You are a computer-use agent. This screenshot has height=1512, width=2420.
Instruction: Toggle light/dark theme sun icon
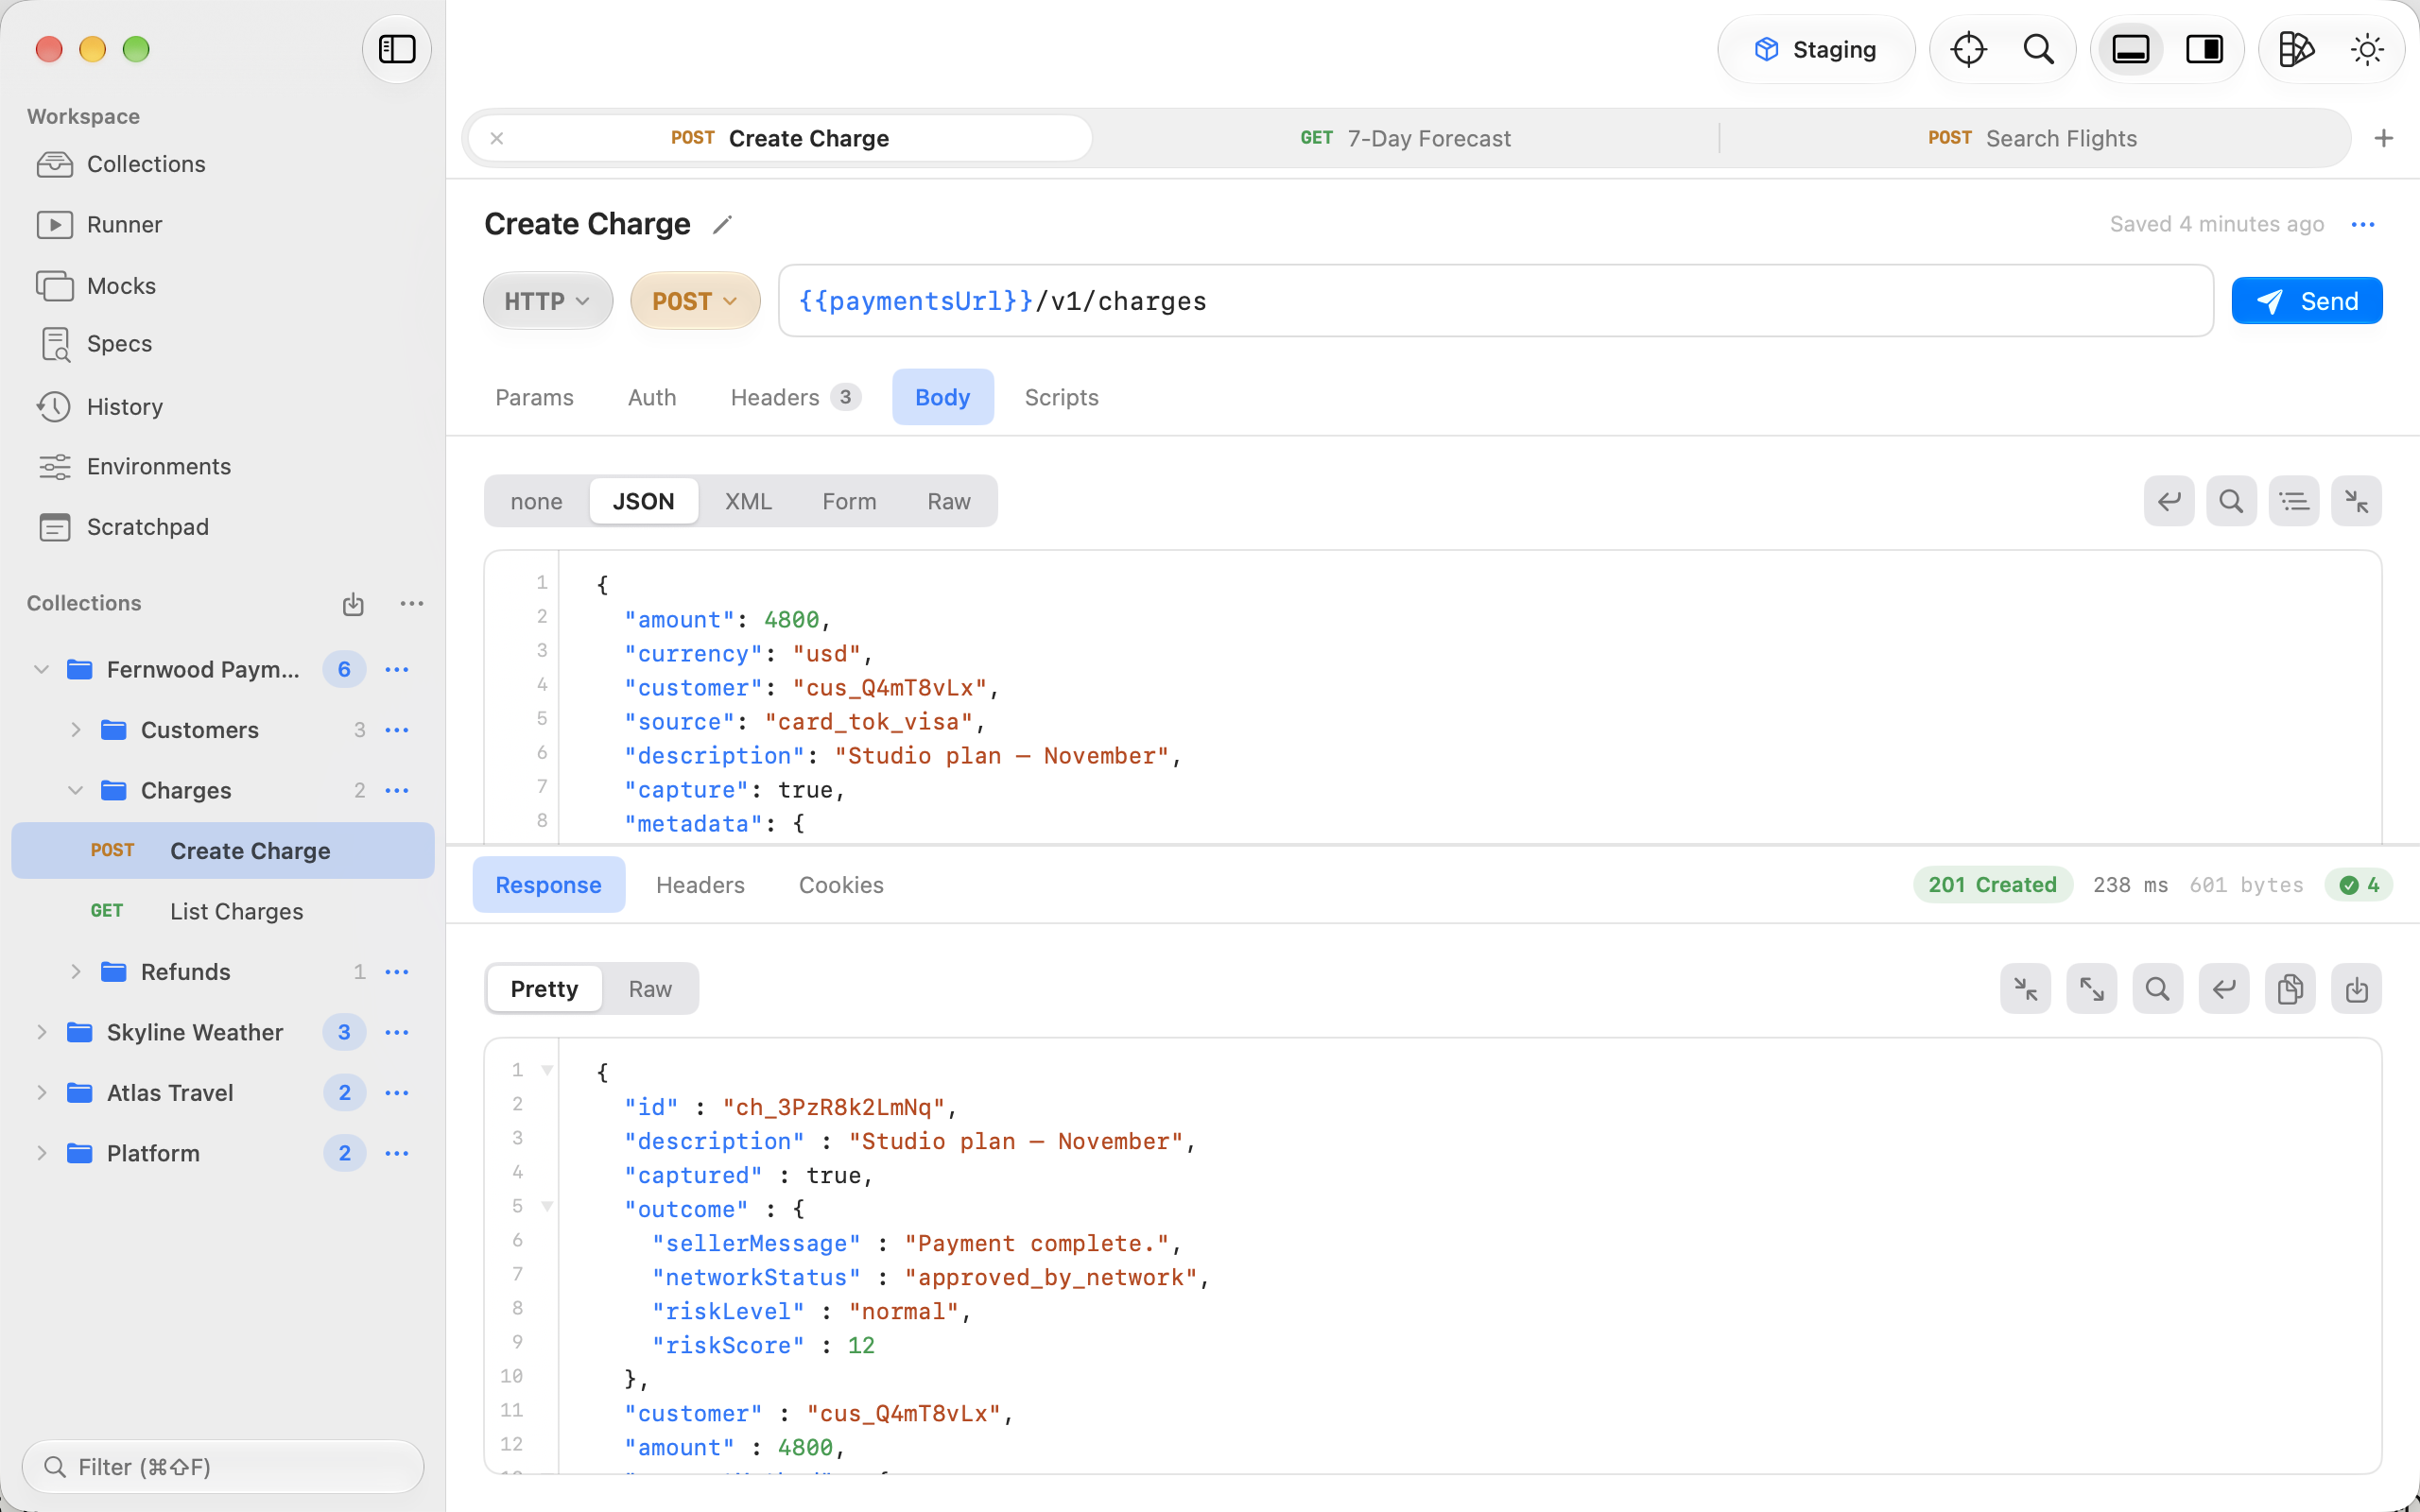tap(2367, 49)
